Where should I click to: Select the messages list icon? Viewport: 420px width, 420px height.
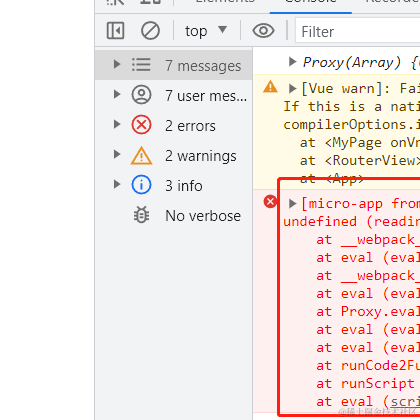[x=141, y=65]
